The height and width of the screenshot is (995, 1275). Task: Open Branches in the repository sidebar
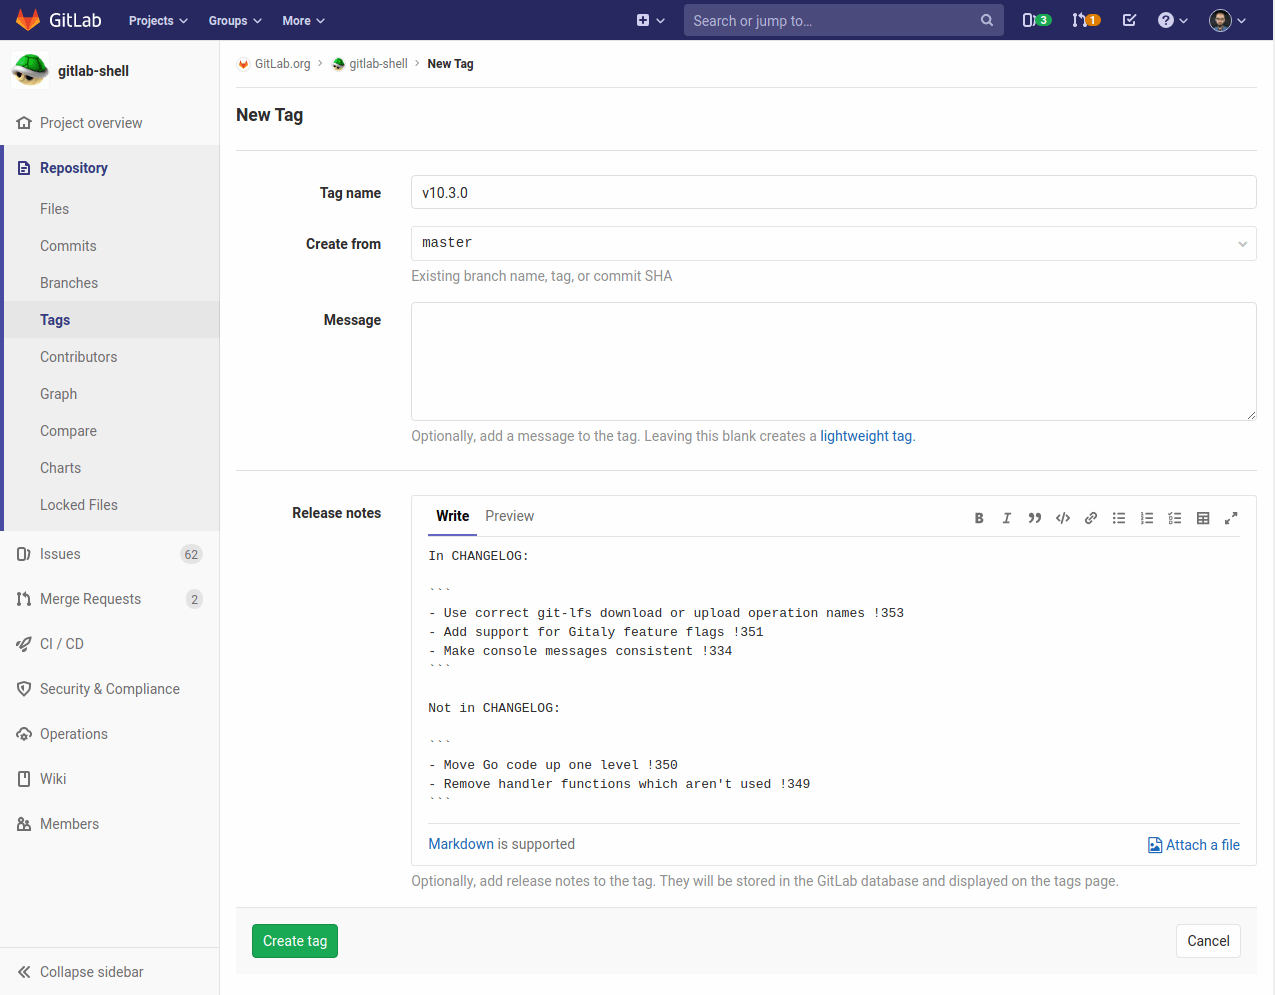click(x=69, y=283)
